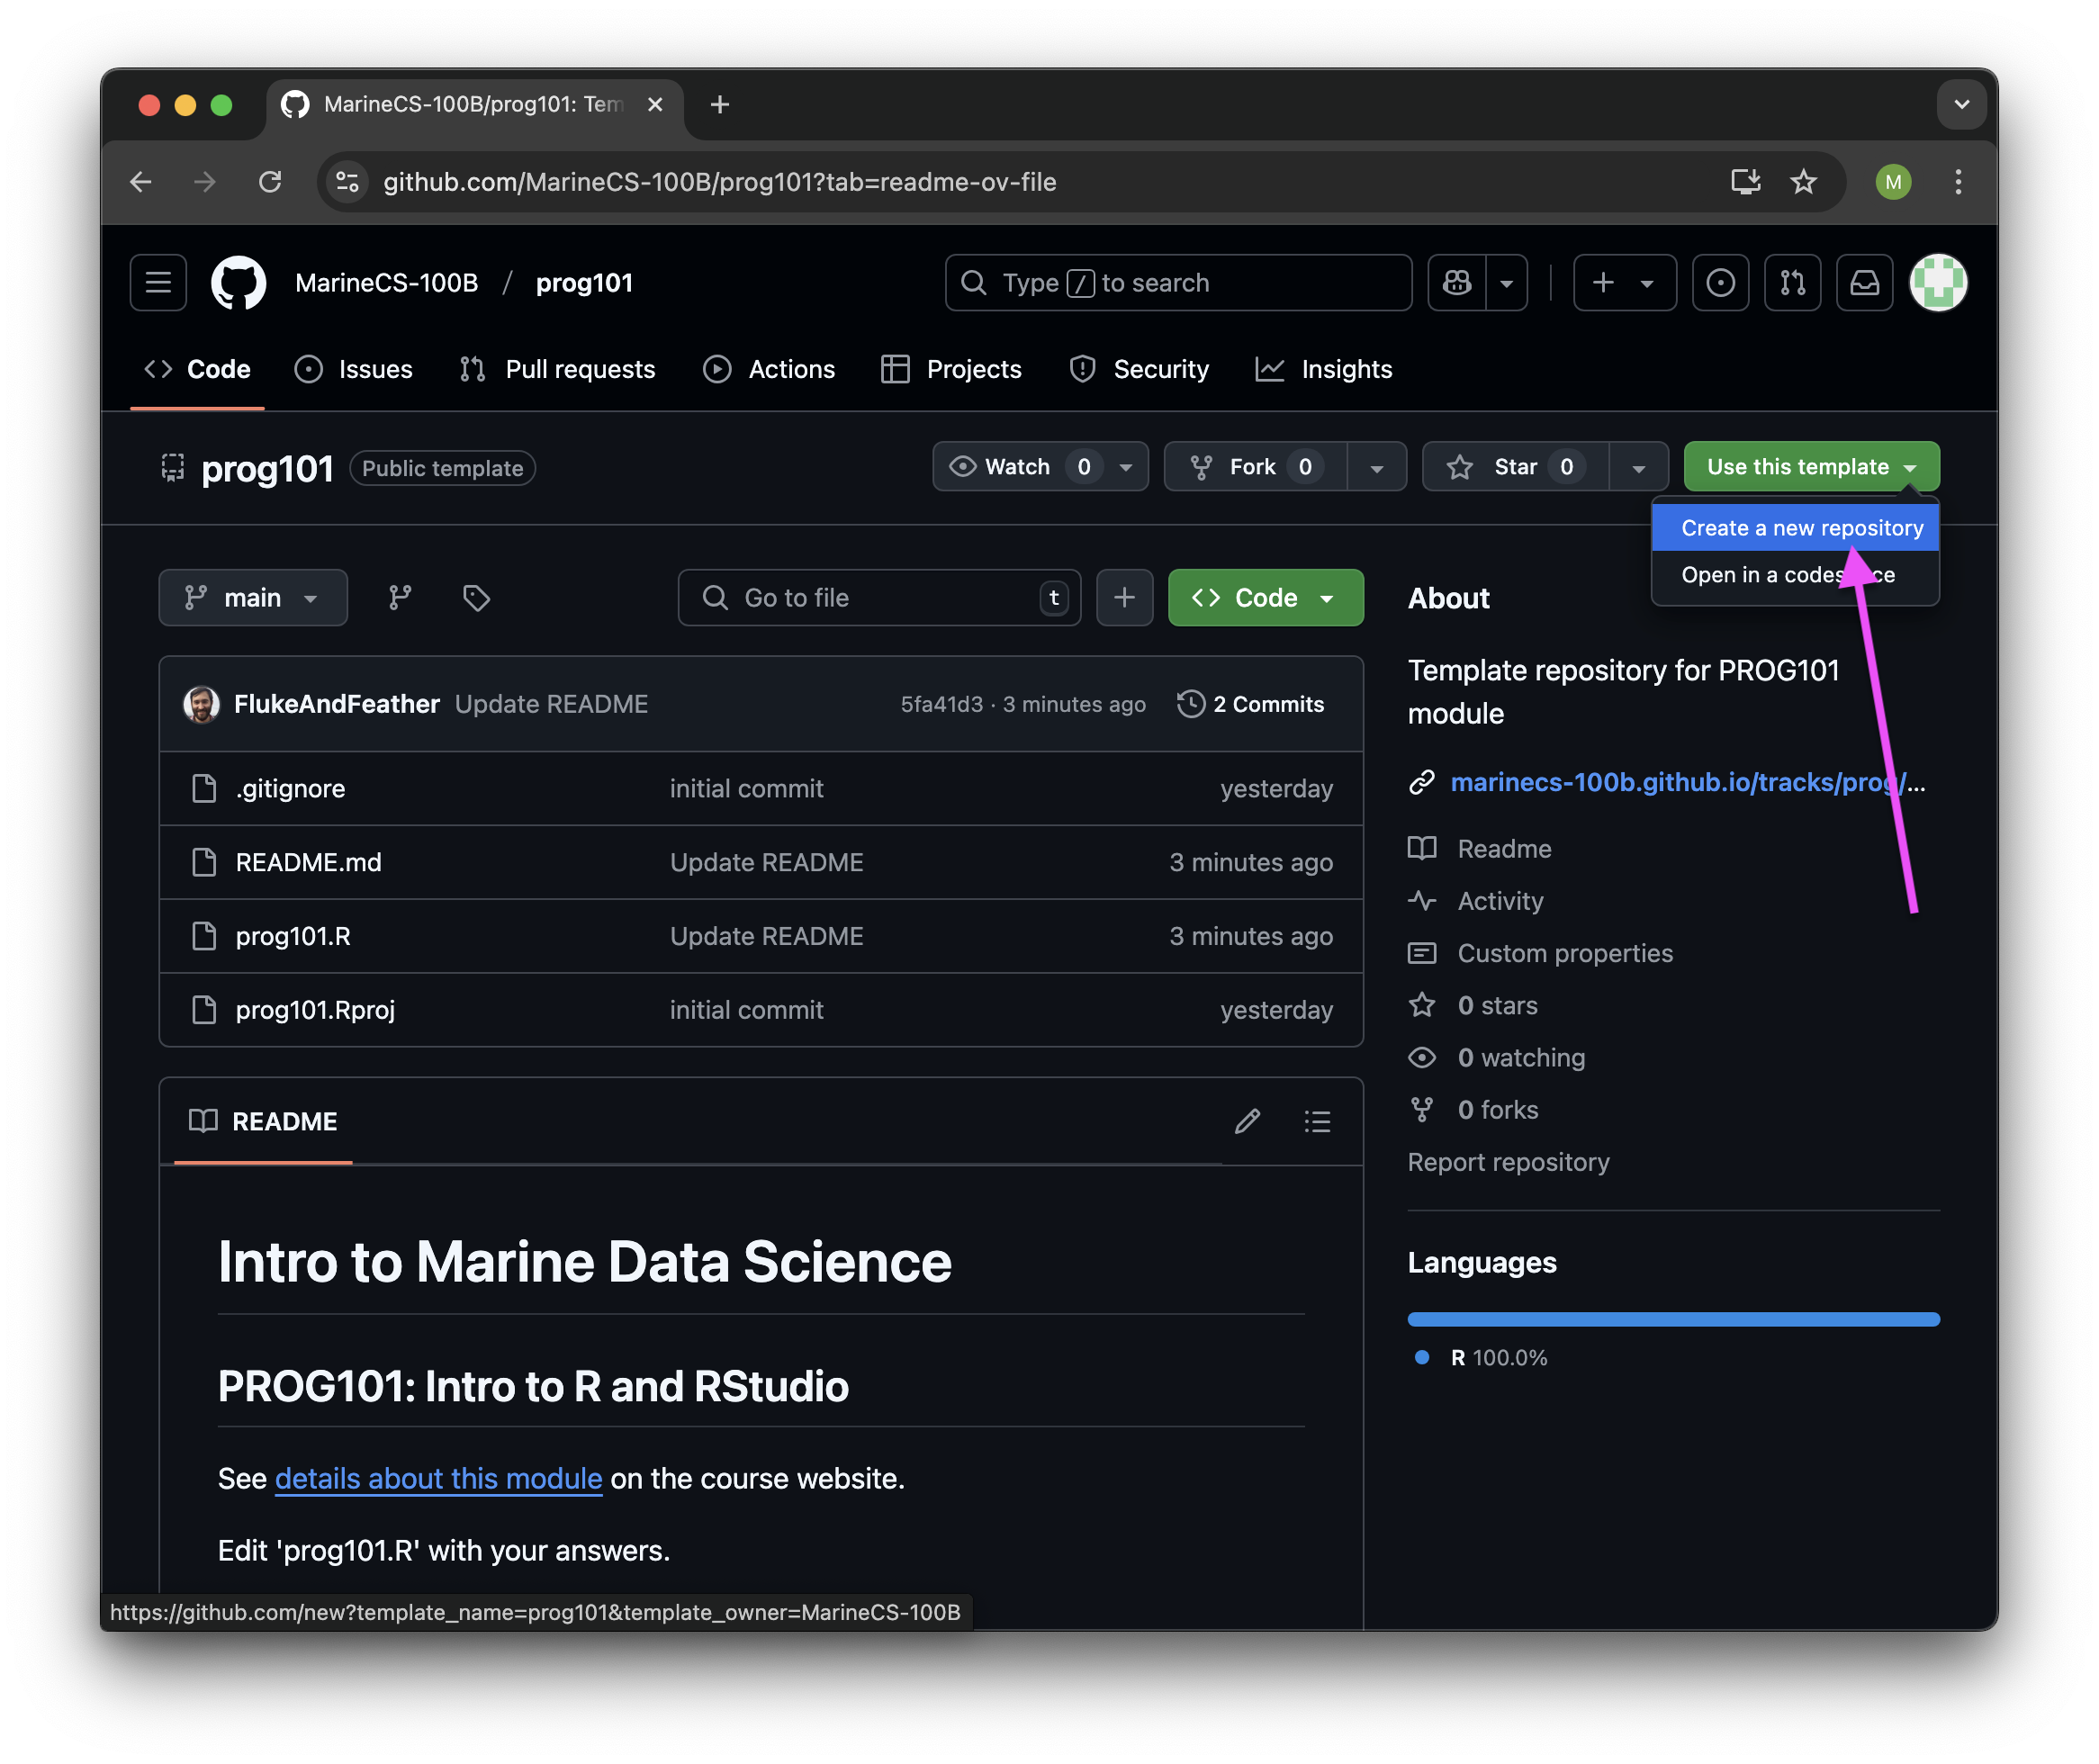Open Activity in About sidebar
Image resolution: width=2099 pixels, height=1764 pixels.
coord(1500,901)
